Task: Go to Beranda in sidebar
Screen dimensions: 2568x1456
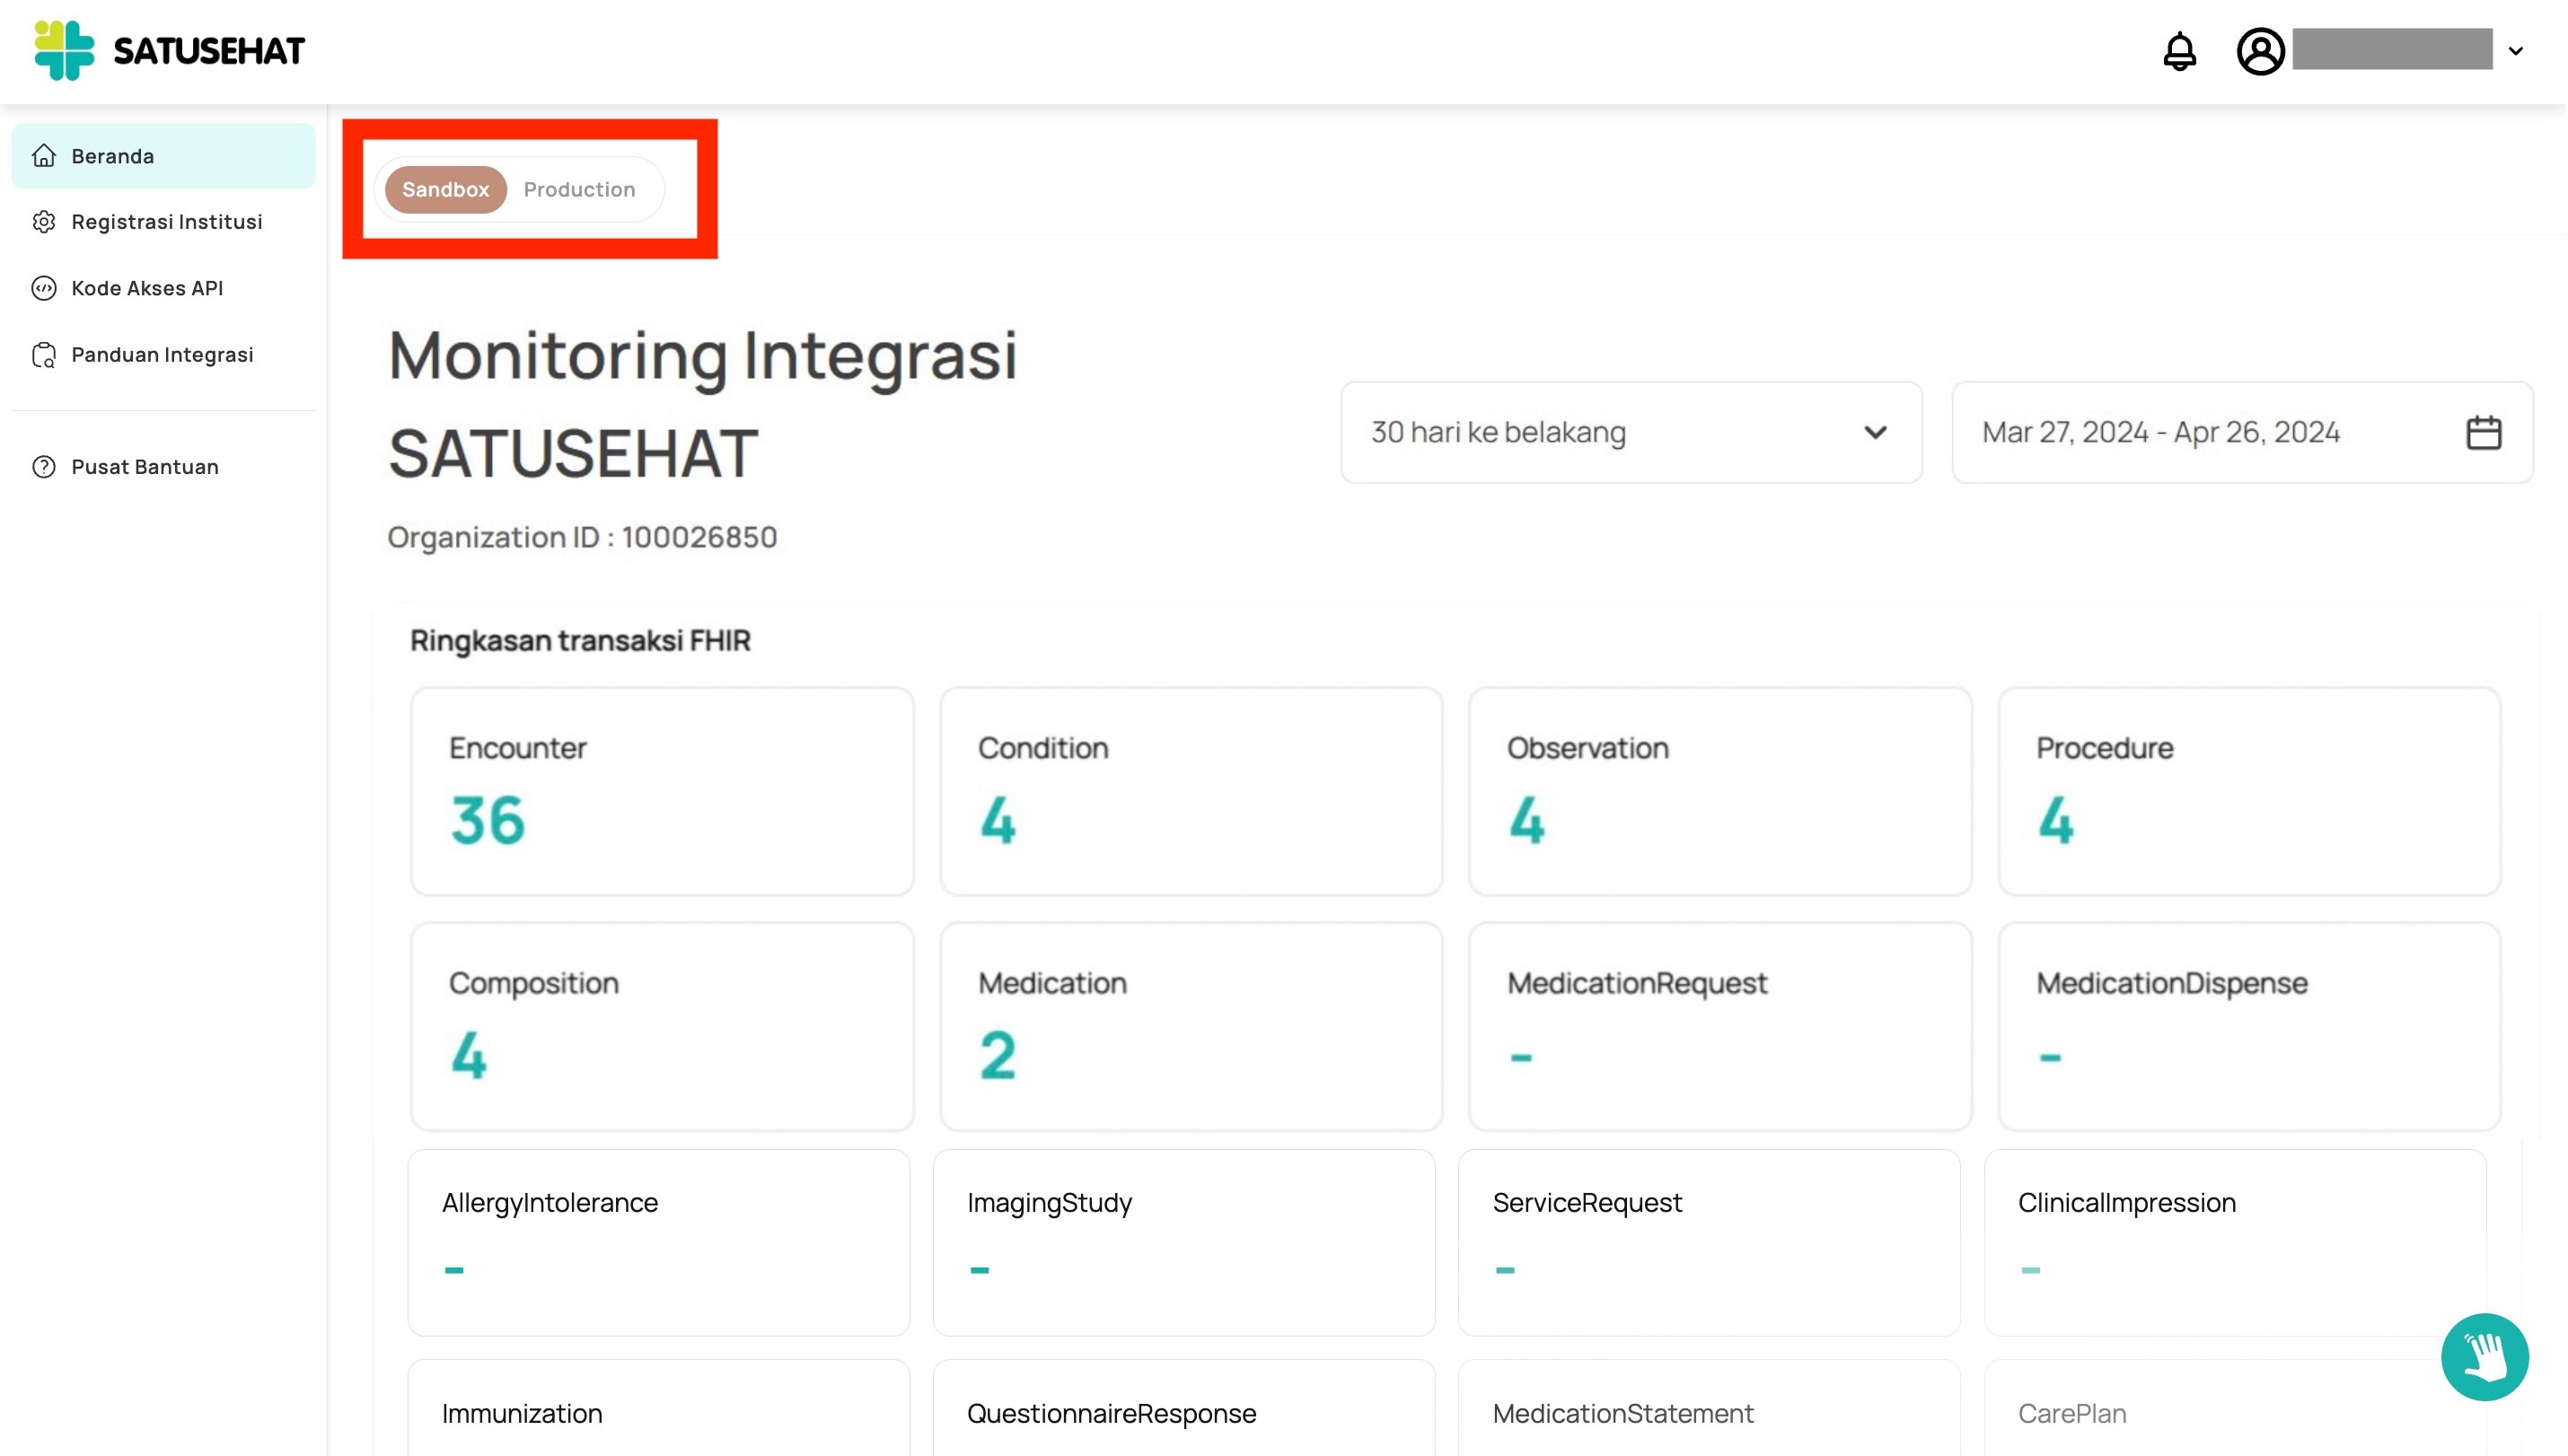Action: (163, 156)
